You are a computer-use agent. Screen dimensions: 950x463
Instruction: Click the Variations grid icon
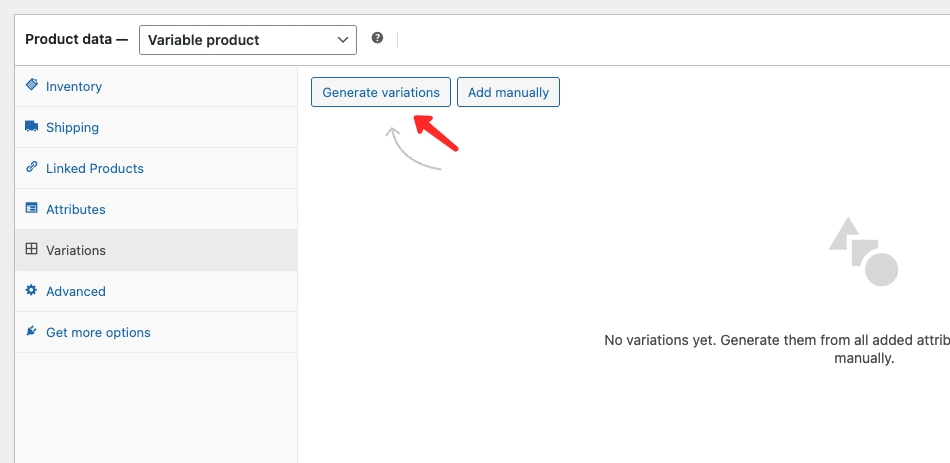click(x=32, y=250)
